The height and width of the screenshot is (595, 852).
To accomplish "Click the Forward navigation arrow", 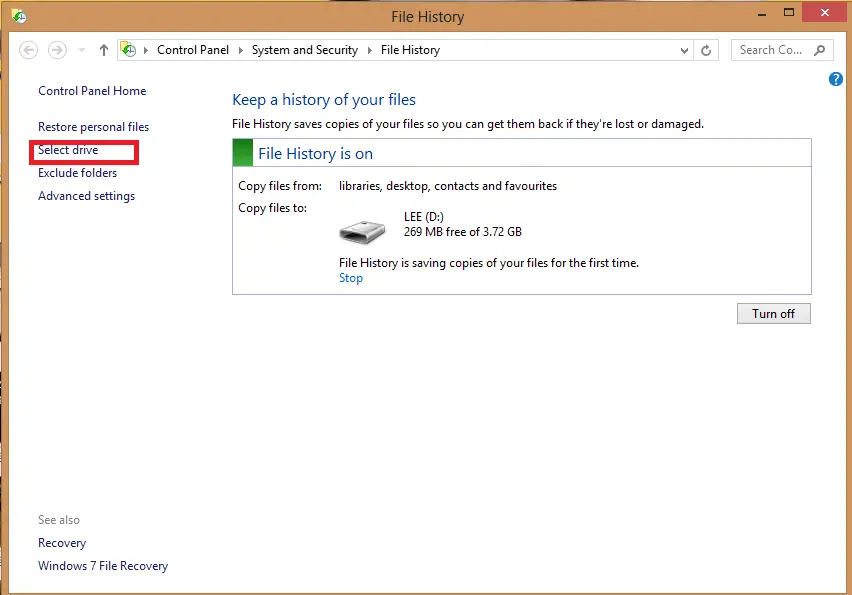I will coord(57,50).
